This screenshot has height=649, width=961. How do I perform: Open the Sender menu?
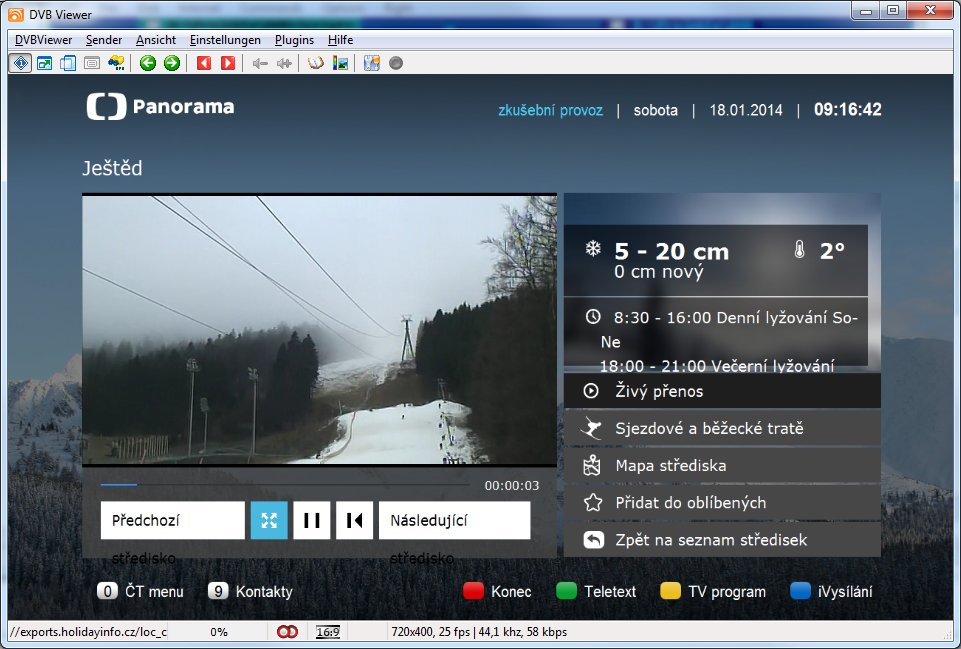click(x=104, y=40)
